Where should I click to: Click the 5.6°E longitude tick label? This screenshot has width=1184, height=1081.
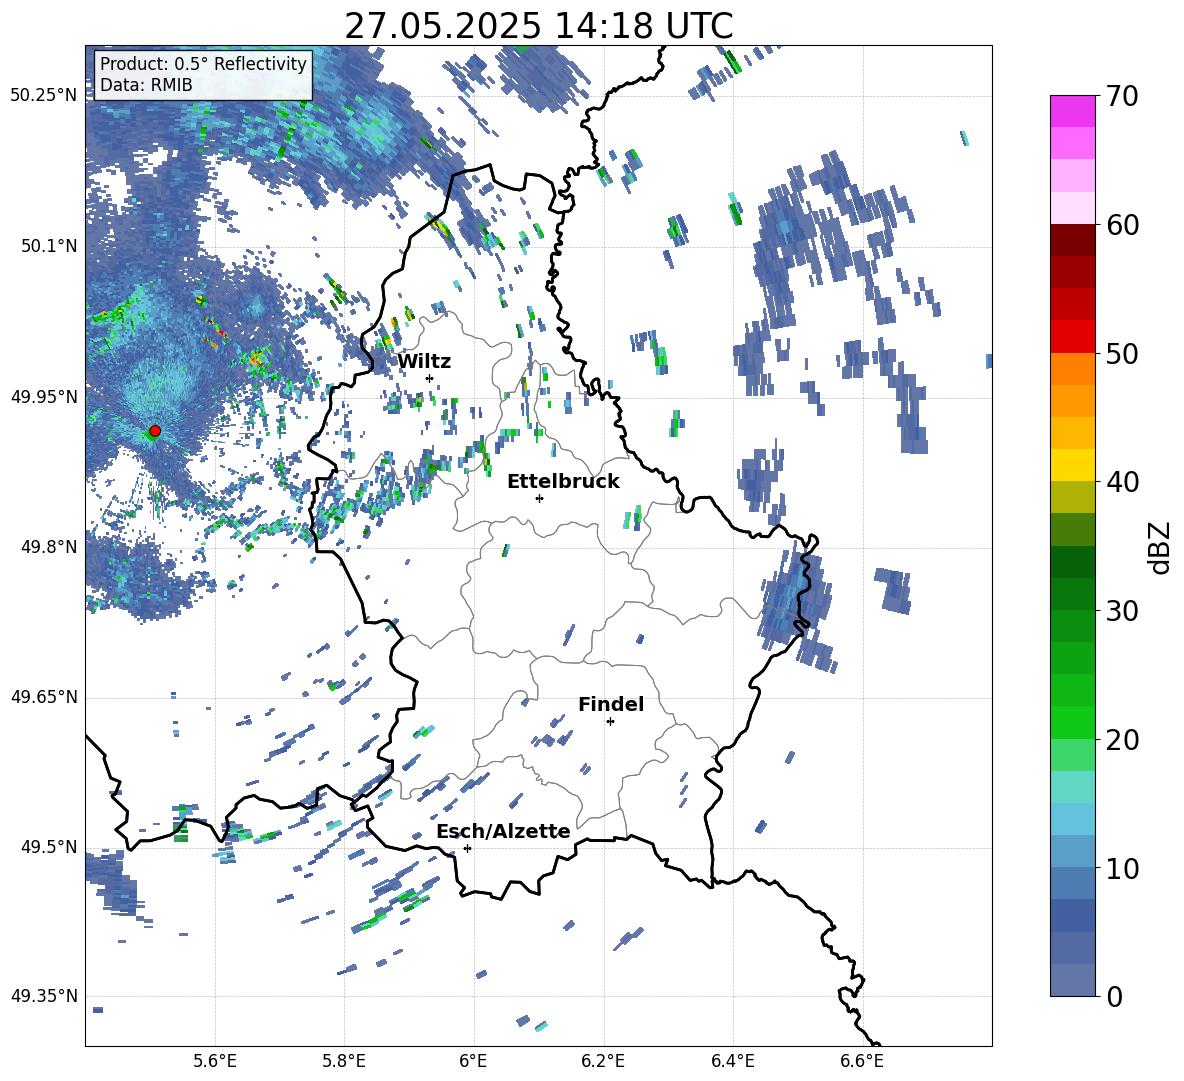pyautogui.click(x=215, y=1061)
